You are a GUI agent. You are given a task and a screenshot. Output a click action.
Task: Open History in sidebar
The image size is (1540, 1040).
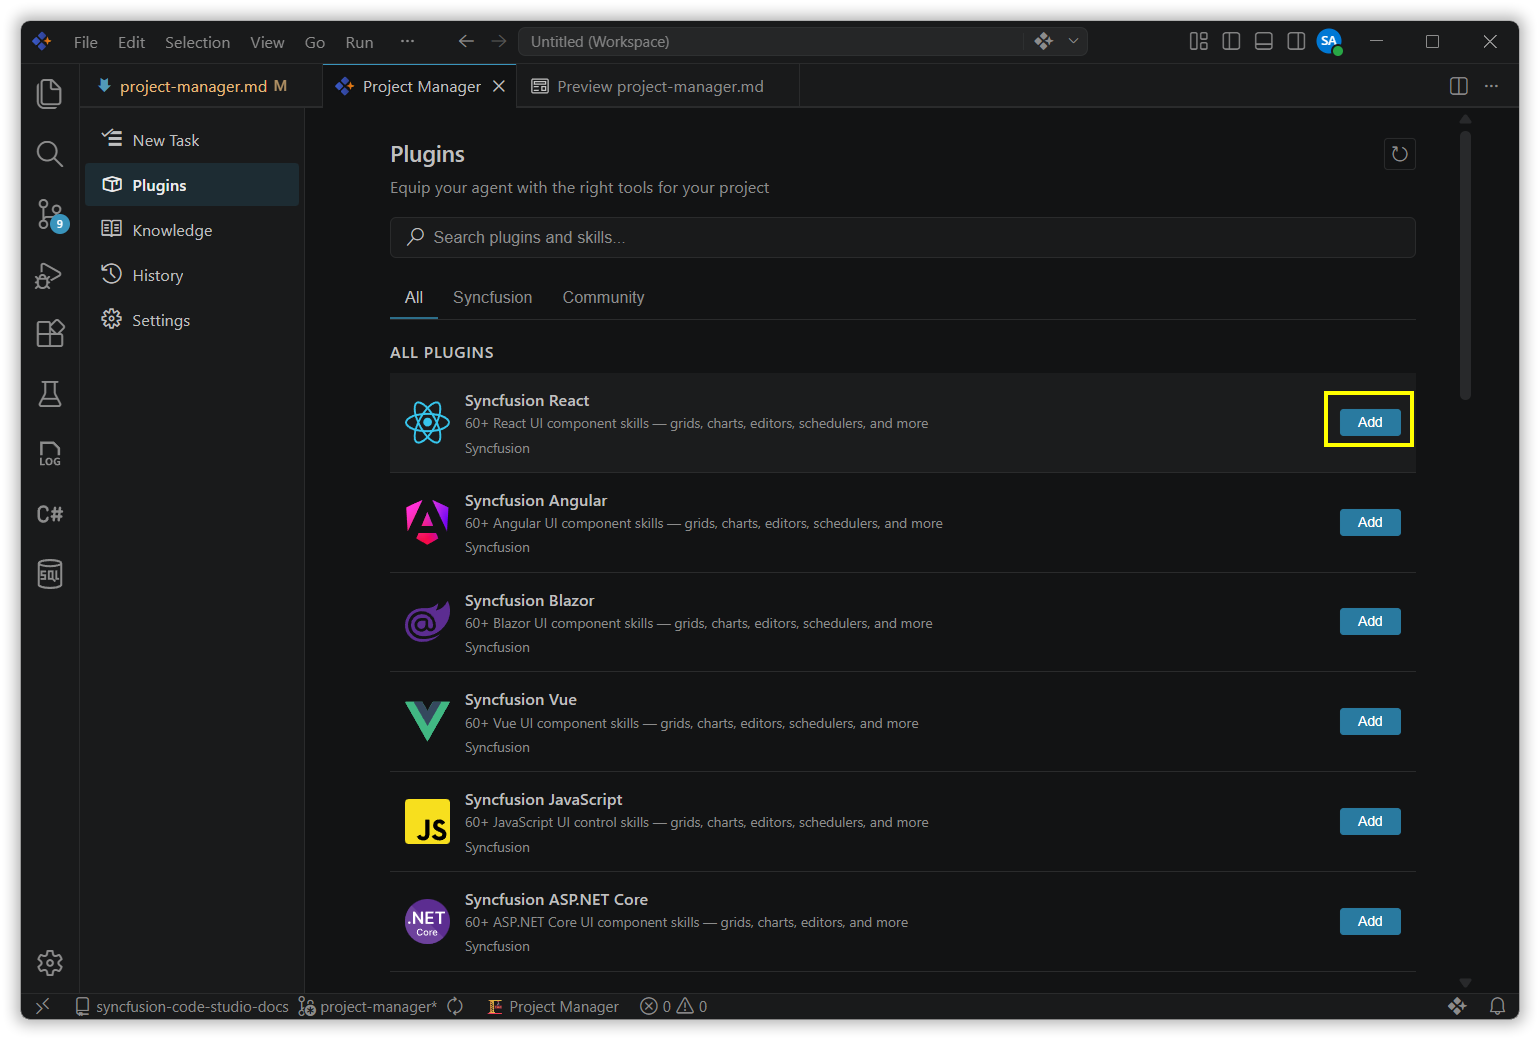tap(192, 275)
